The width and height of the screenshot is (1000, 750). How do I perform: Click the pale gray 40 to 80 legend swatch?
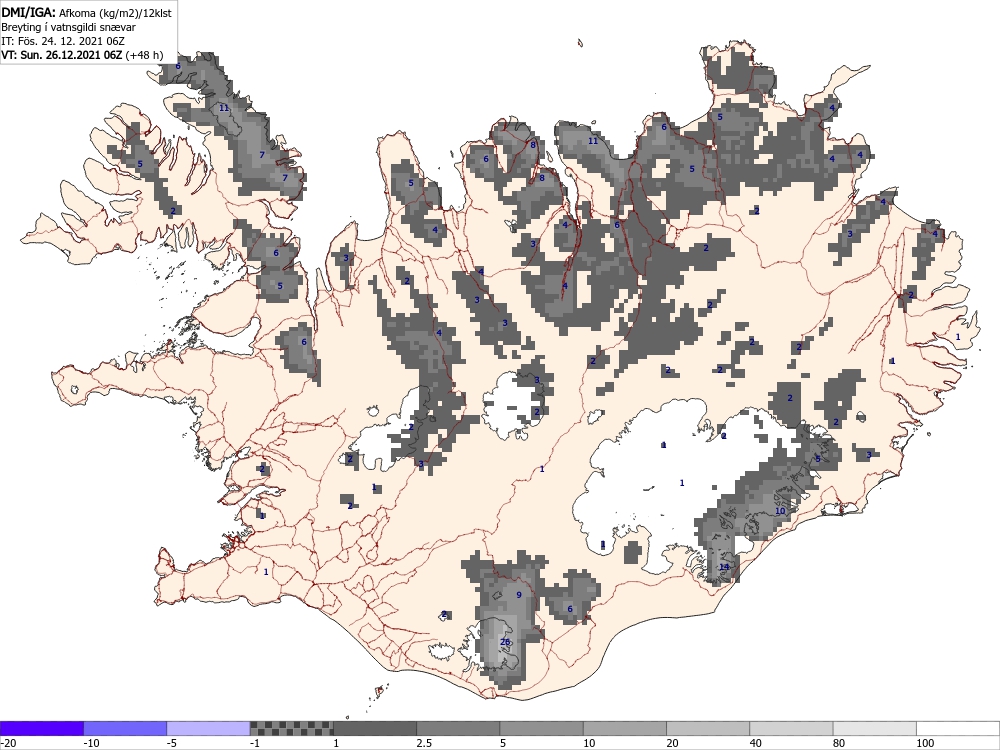pyautogui.click(x=791, y=728)
